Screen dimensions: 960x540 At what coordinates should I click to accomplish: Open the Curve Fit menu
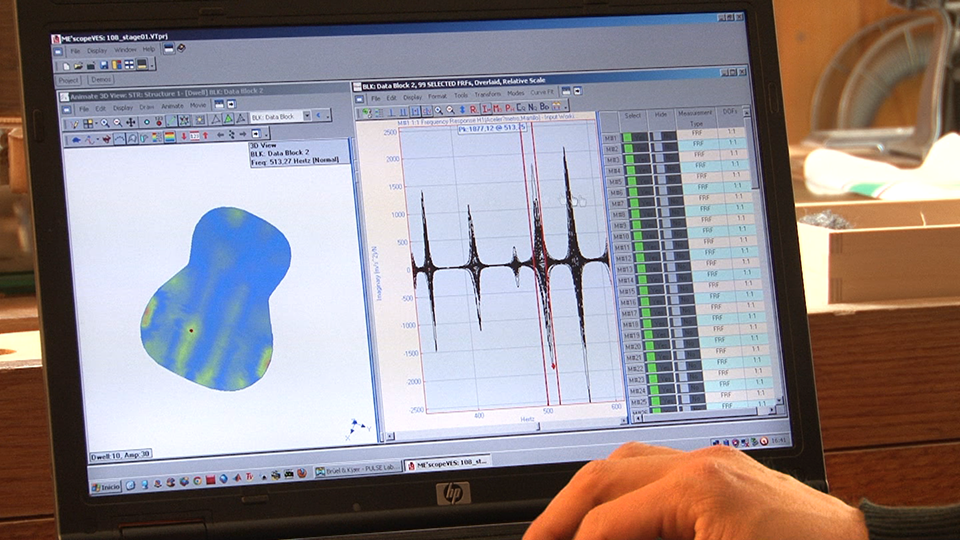click(542, 92)
